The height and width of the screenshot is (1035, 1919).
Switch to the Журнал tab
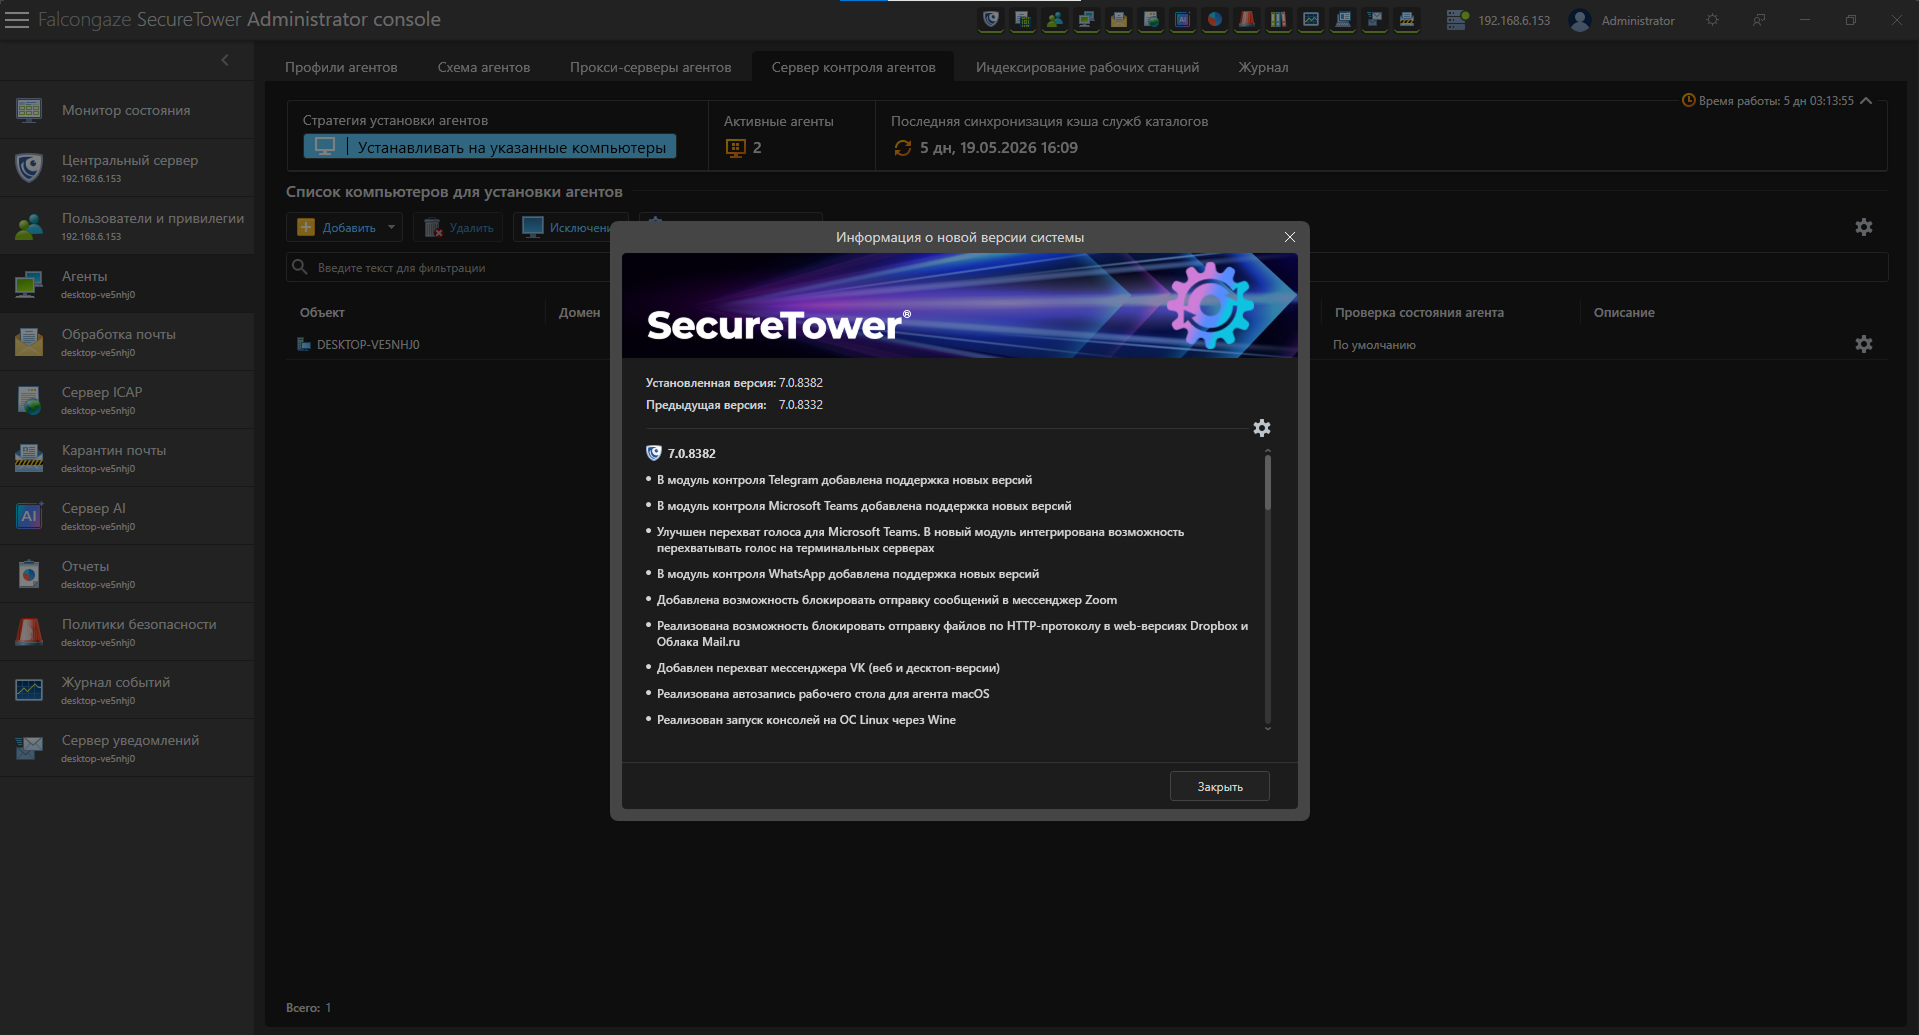(1264, 67)
